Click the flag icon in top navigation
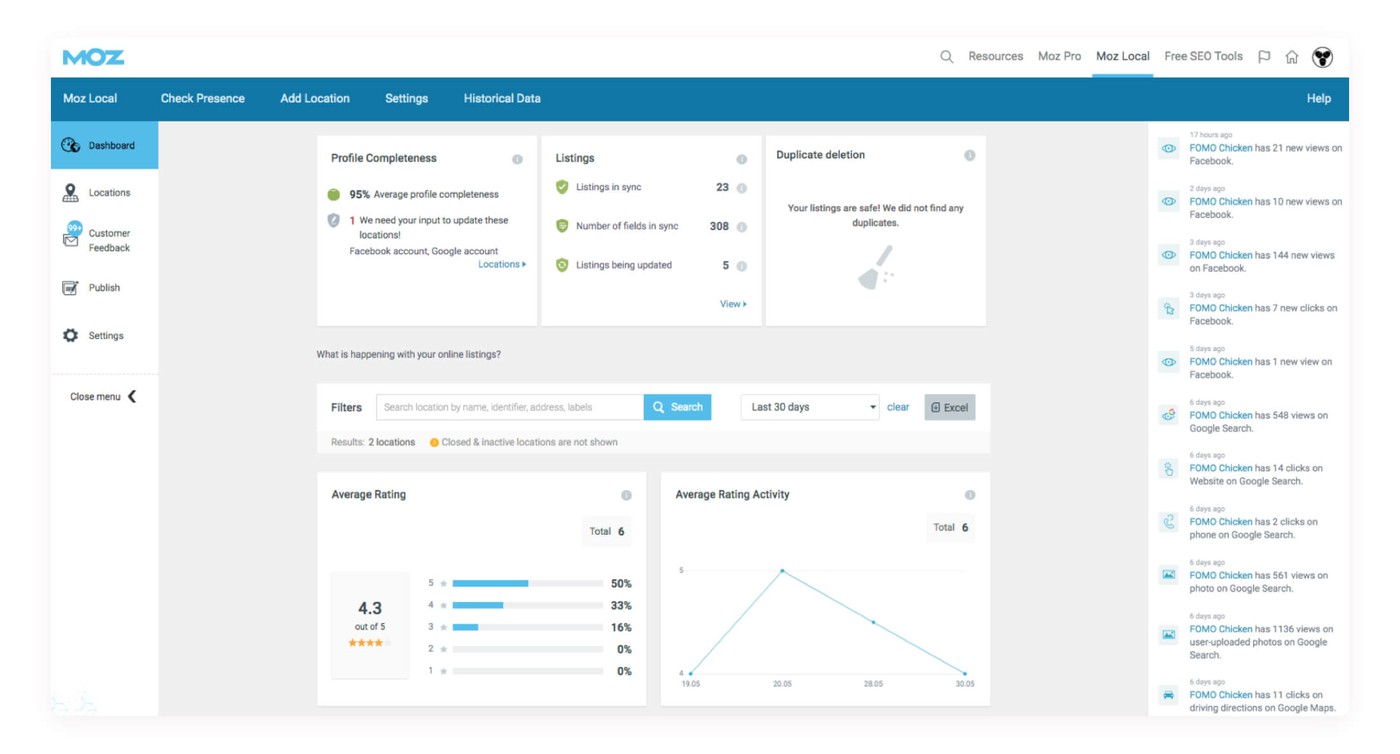The height and width of the screenshot is (754, 1400). point(1264,57)
